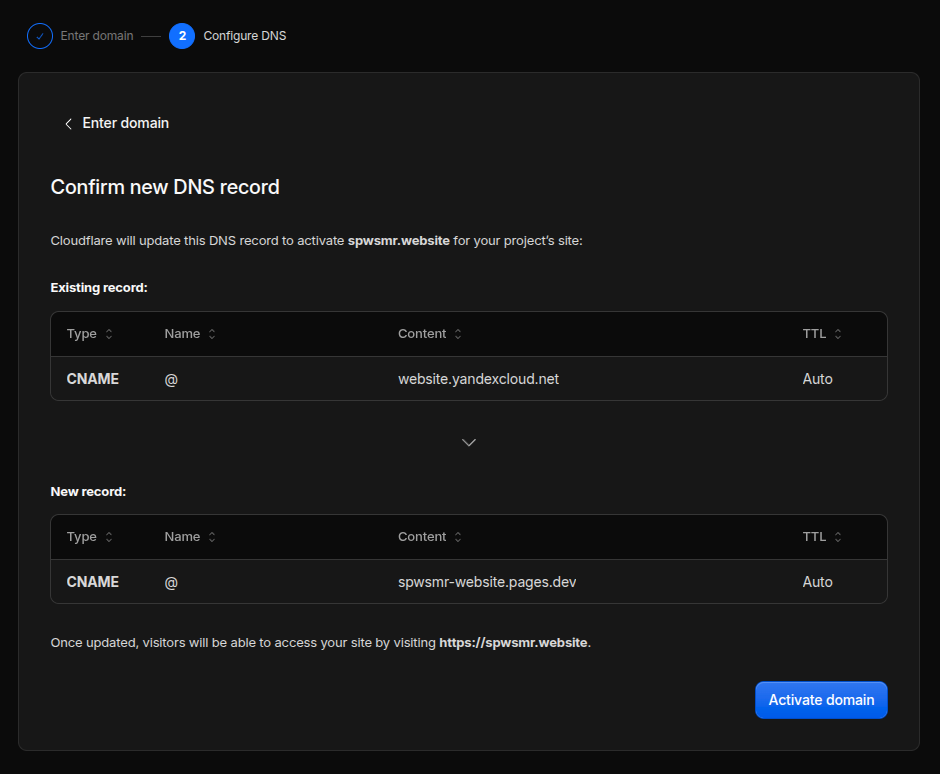The height and width of the screenshot is (774, 940).
Task: Sort existing record by Content arrows
Action: [458, 334]
